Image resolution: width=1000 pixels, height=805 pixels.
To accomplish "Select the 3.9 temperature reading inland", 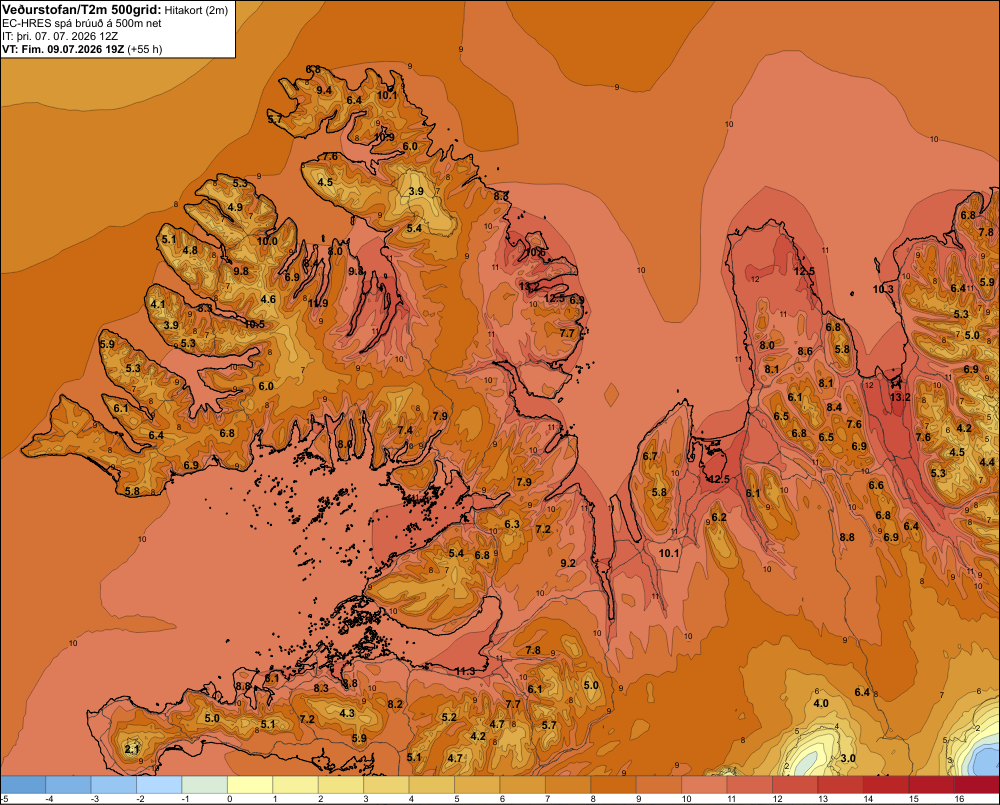I will click(416, 191).
